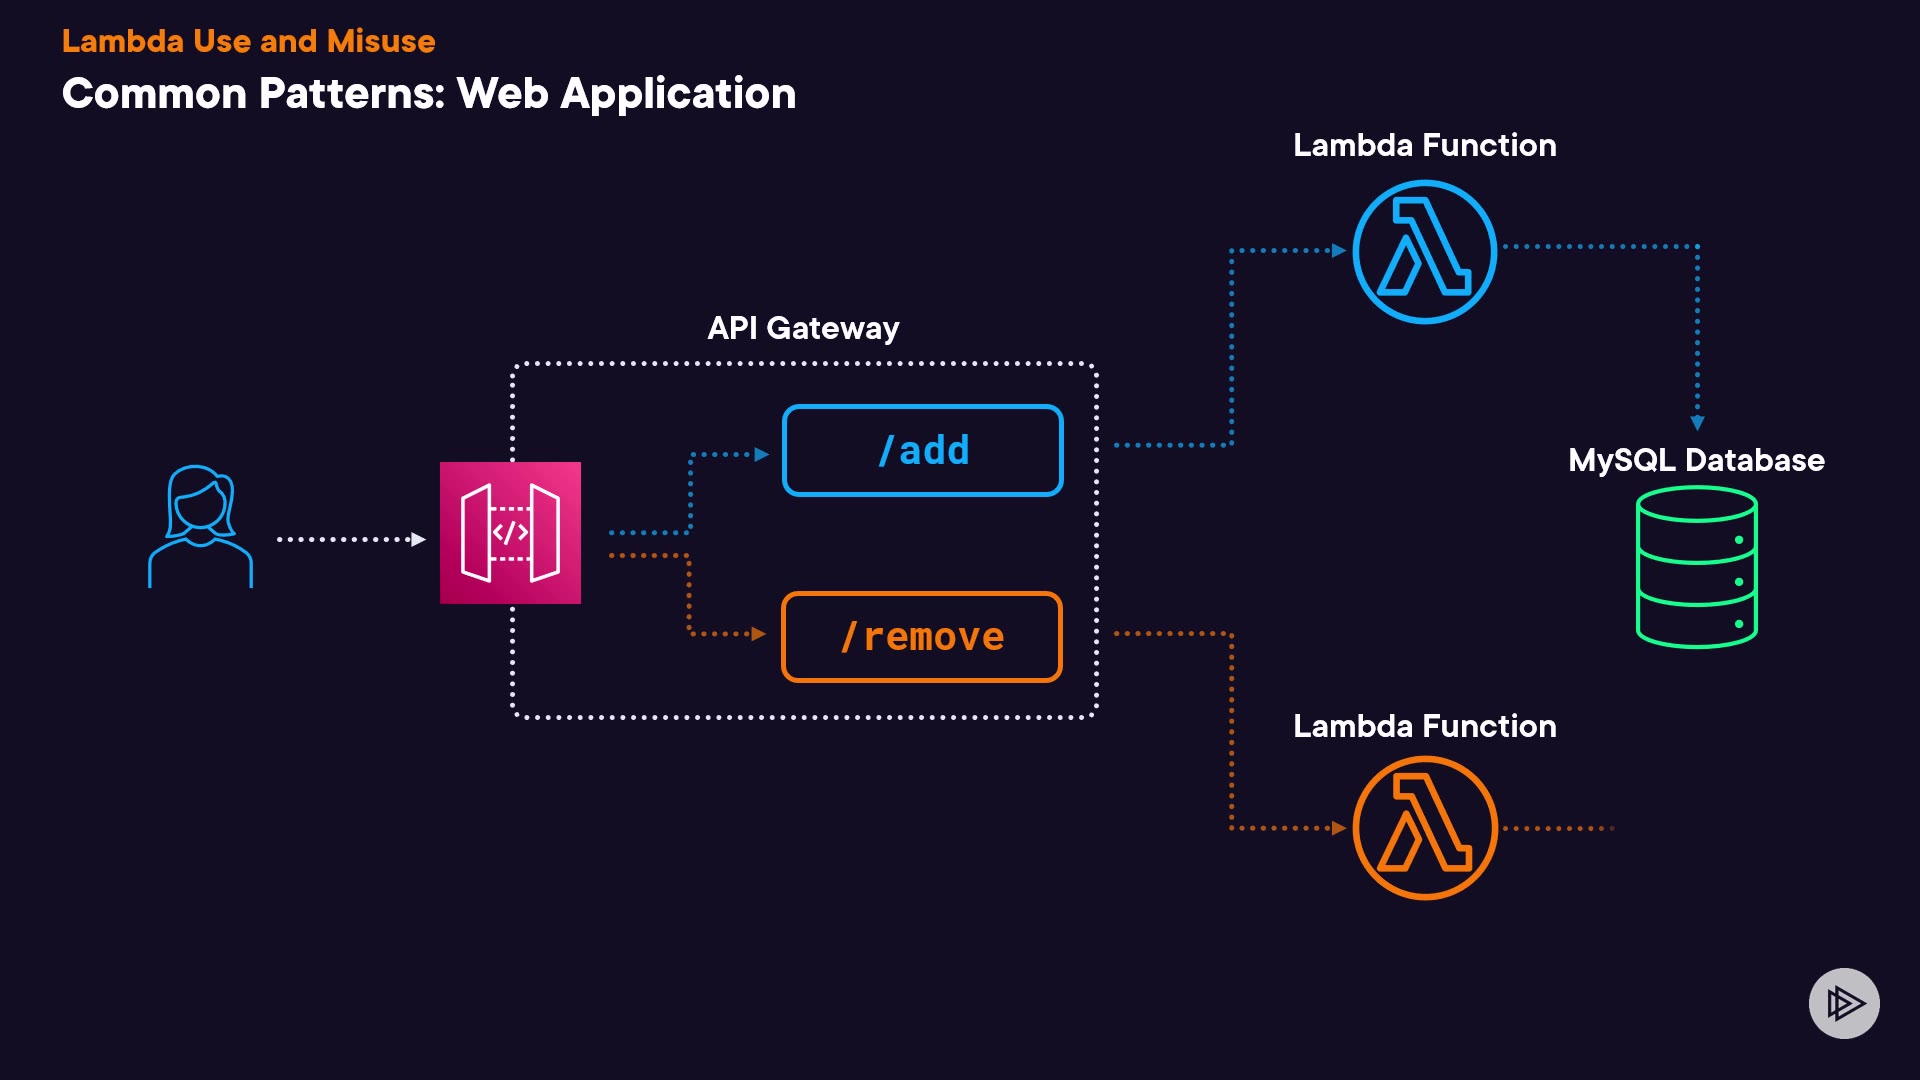Click the Pluralsight play logo badge
Viewport: 1920px width, 1080px height.
1844,1003
